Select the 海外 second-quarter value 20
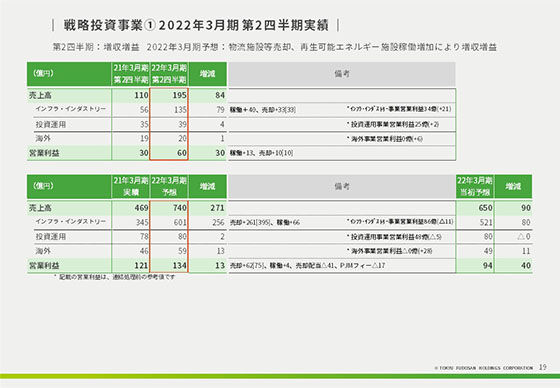560x388 pixels. tap(182, 139)
